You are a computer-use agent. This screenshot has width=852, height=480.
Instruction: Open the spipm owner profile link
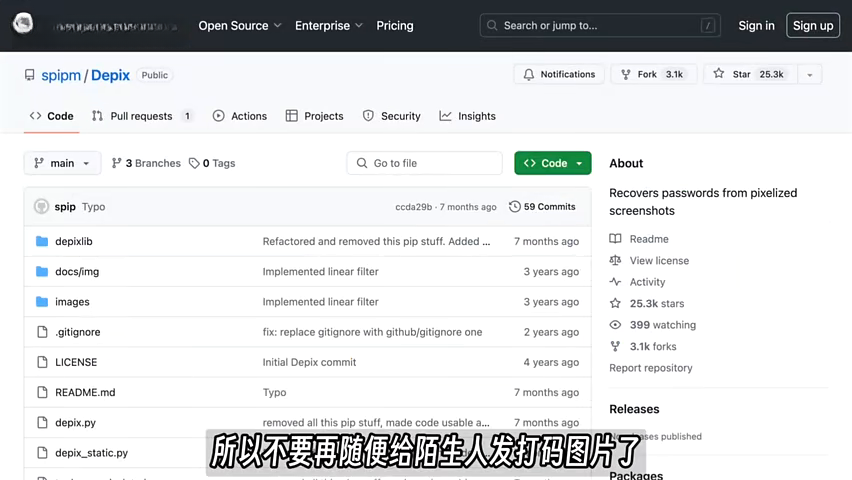pos(61,75)
